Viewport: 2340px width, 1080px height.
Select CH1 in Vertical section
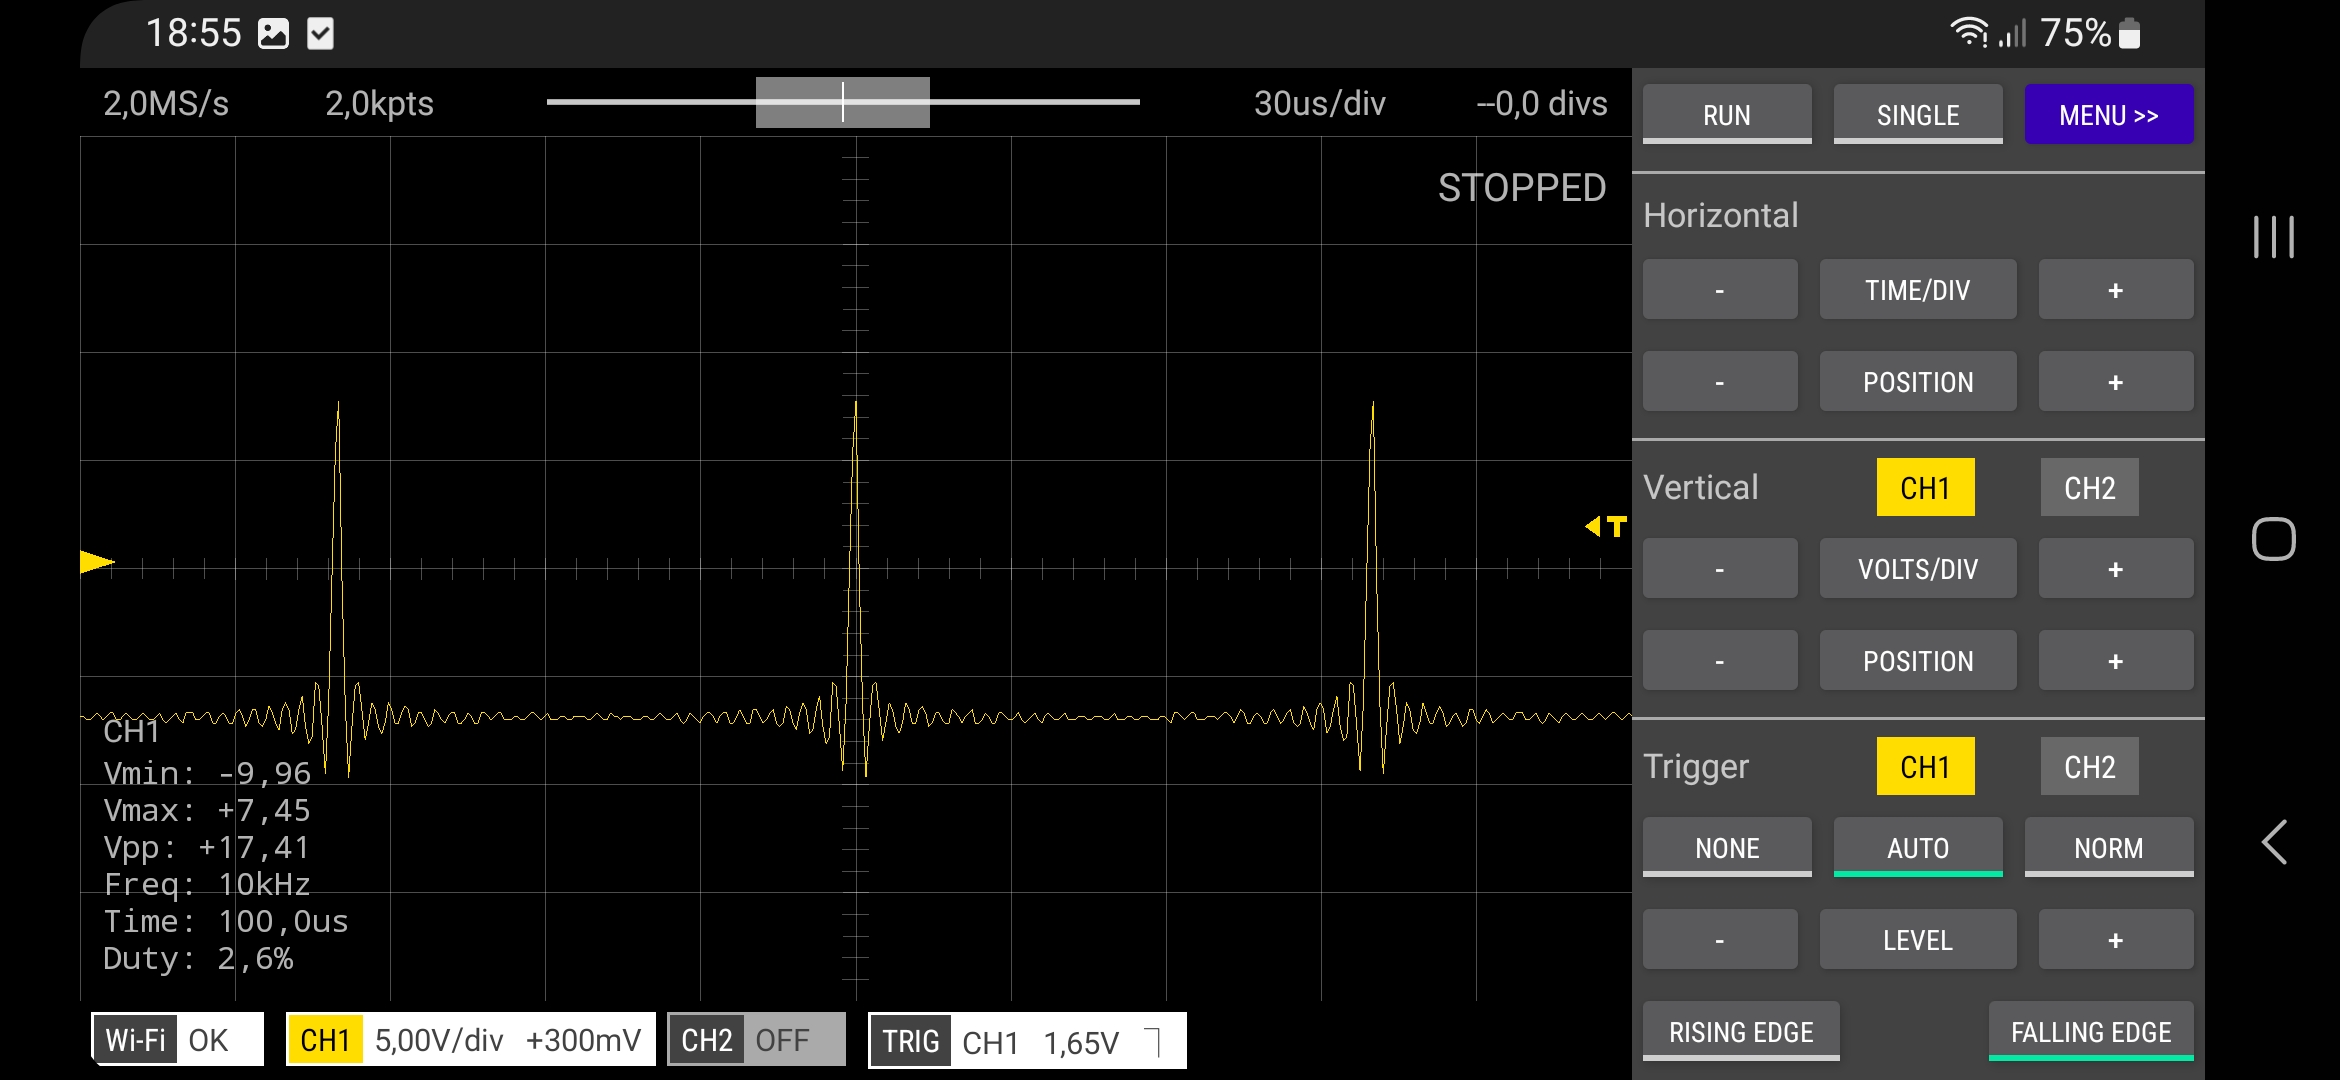[1925, 487]
